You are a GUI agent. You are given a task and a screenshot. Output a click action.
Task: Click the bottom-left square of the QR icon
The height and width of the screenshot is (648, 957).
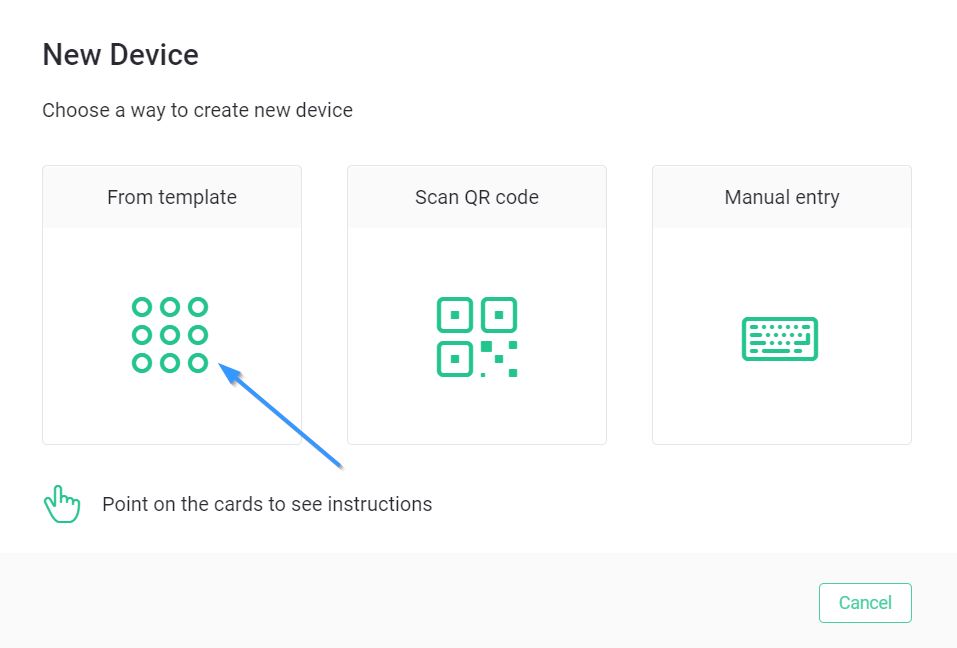[455, 359]
